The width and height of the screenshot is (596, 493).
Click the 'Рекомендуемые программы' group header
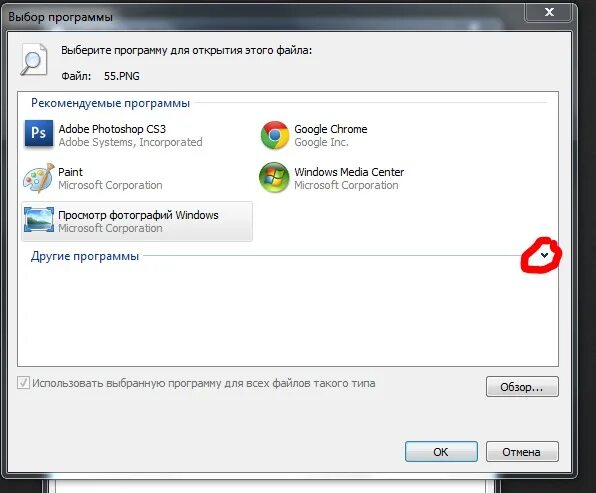[x=110, y=103]
